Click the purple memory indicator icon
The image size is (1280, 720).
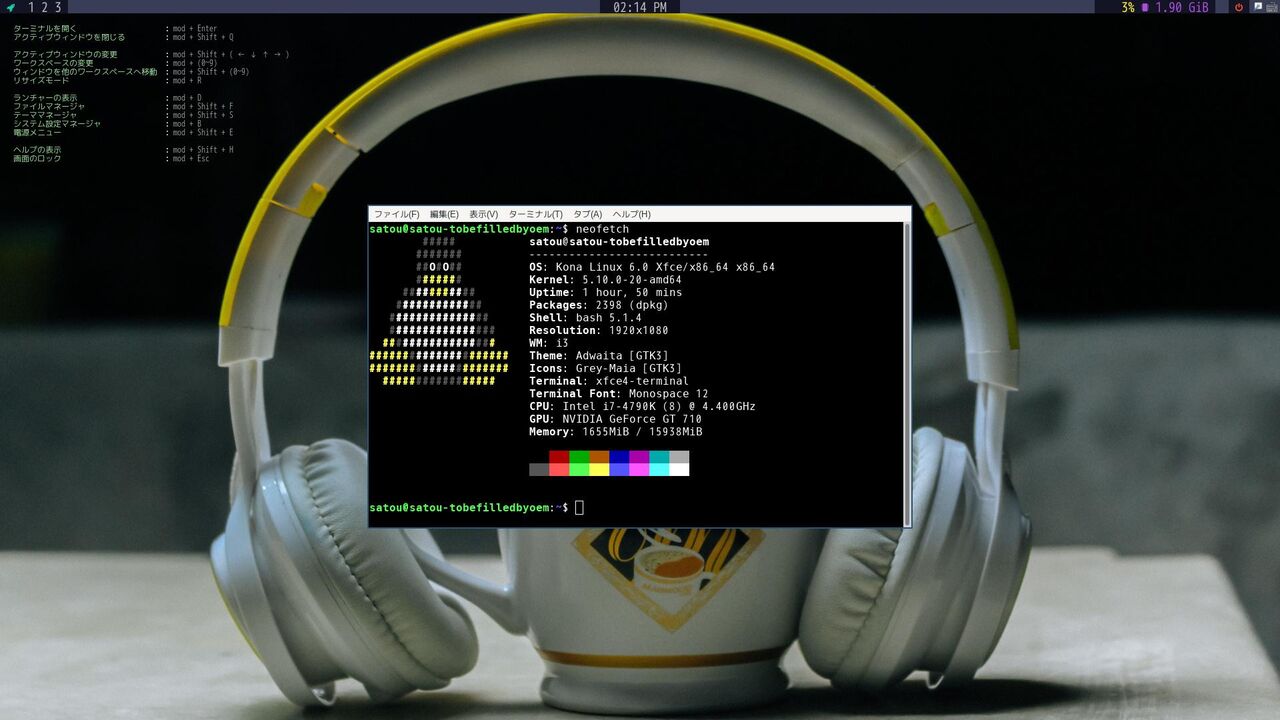coord(1145,7)
